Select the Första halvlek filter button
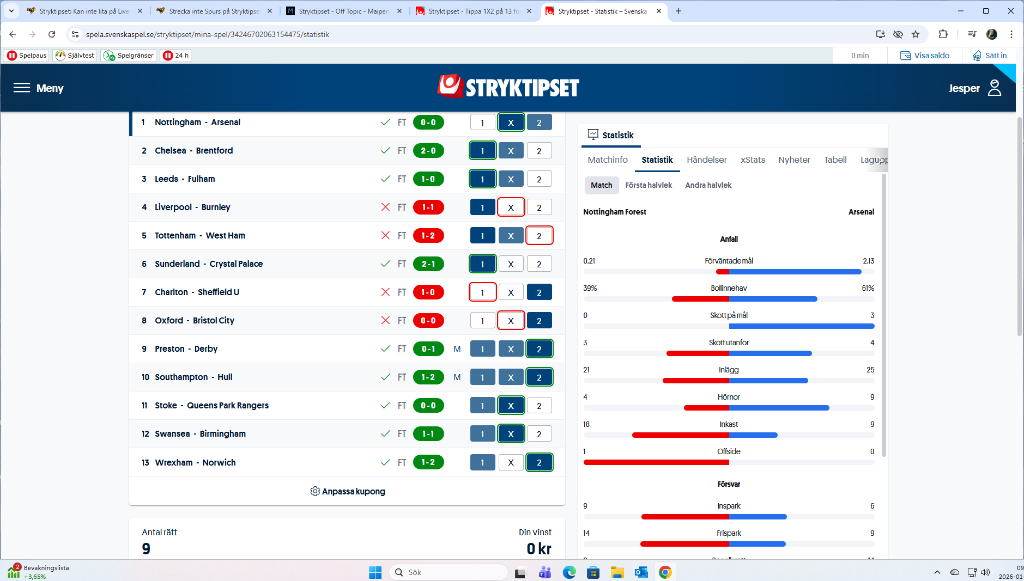This screenshot has height=581, width=1024. 649,185
